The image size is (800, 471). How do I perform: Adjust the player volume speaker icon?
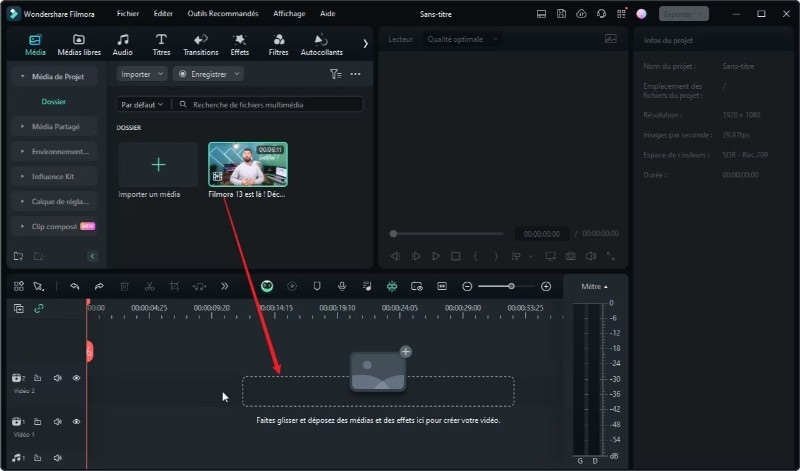pos(590,256)
